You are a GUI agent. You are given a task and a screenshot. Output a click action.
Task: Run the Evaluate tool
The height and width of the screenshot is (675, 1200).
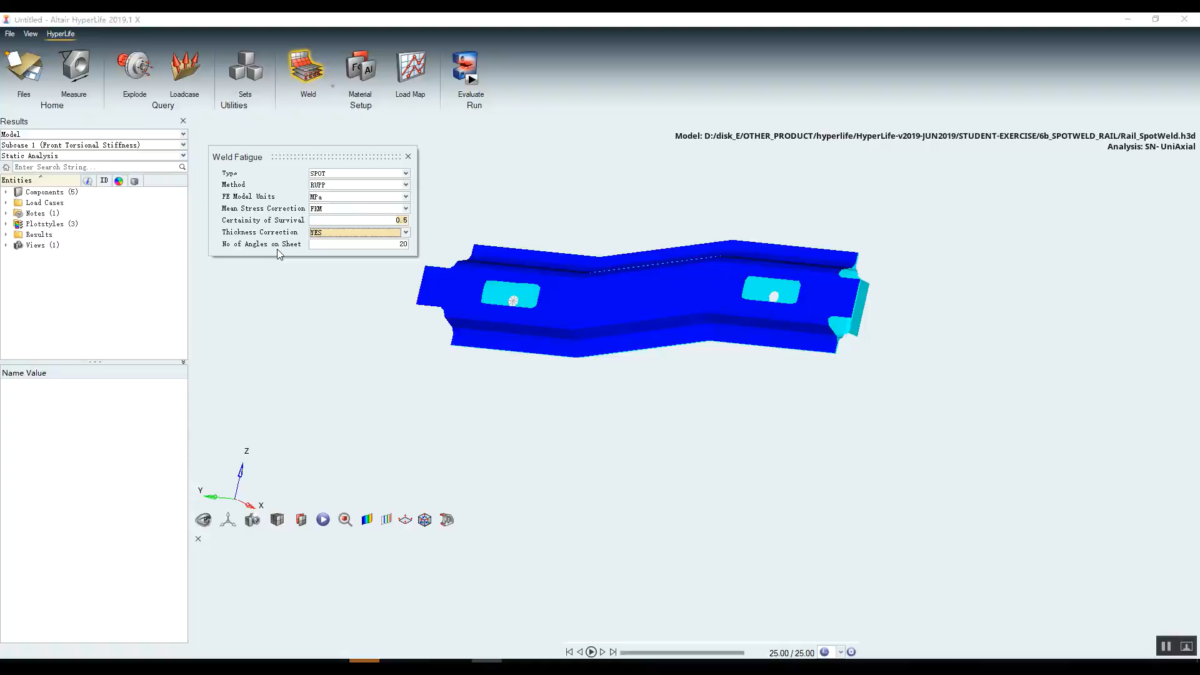click(x=470, y=73)
